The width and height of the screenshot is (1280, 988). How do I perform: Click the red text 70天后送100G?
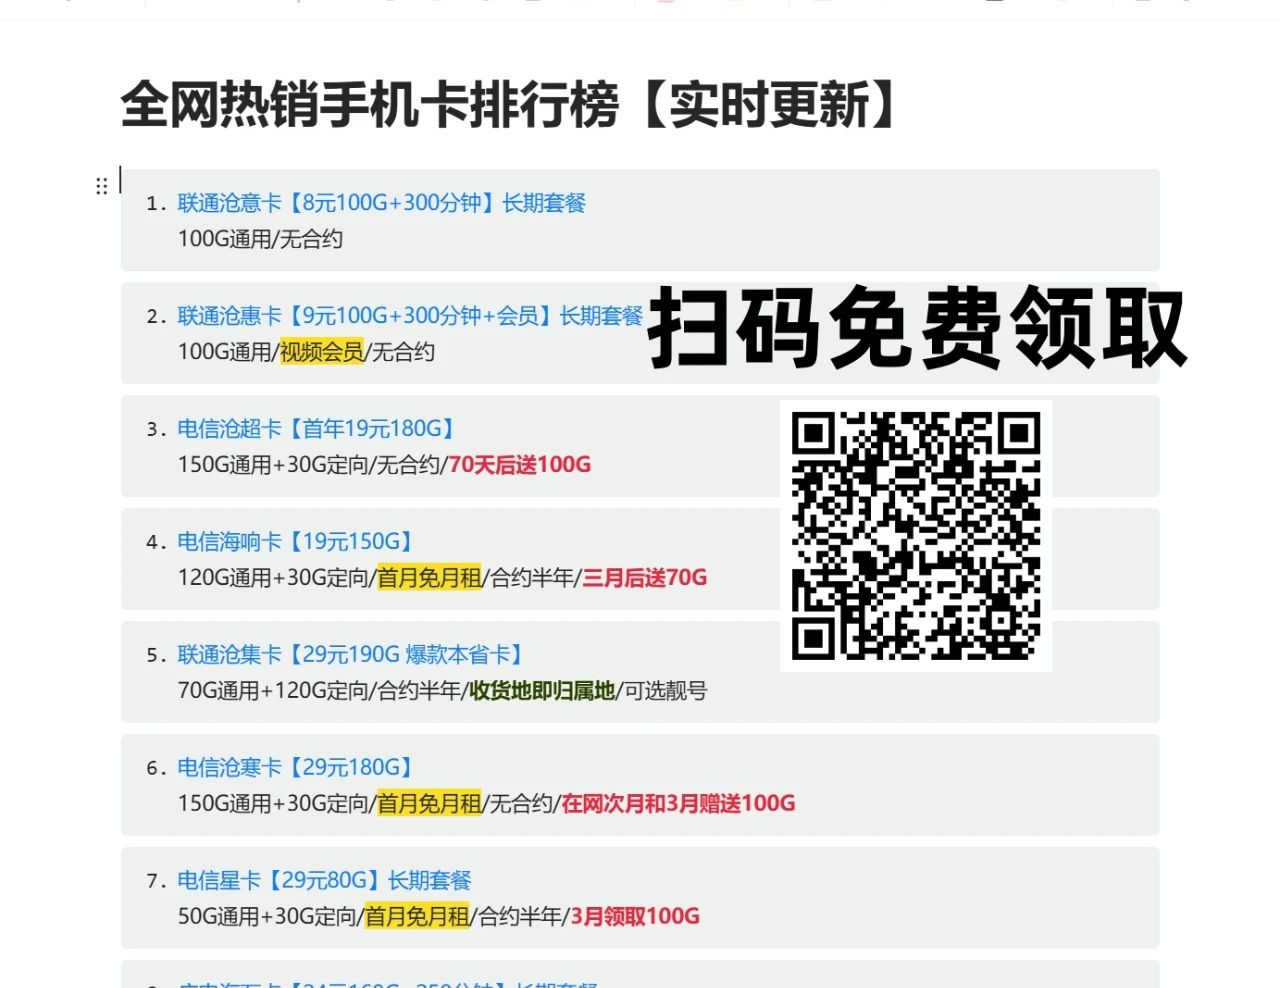(520, 465)
